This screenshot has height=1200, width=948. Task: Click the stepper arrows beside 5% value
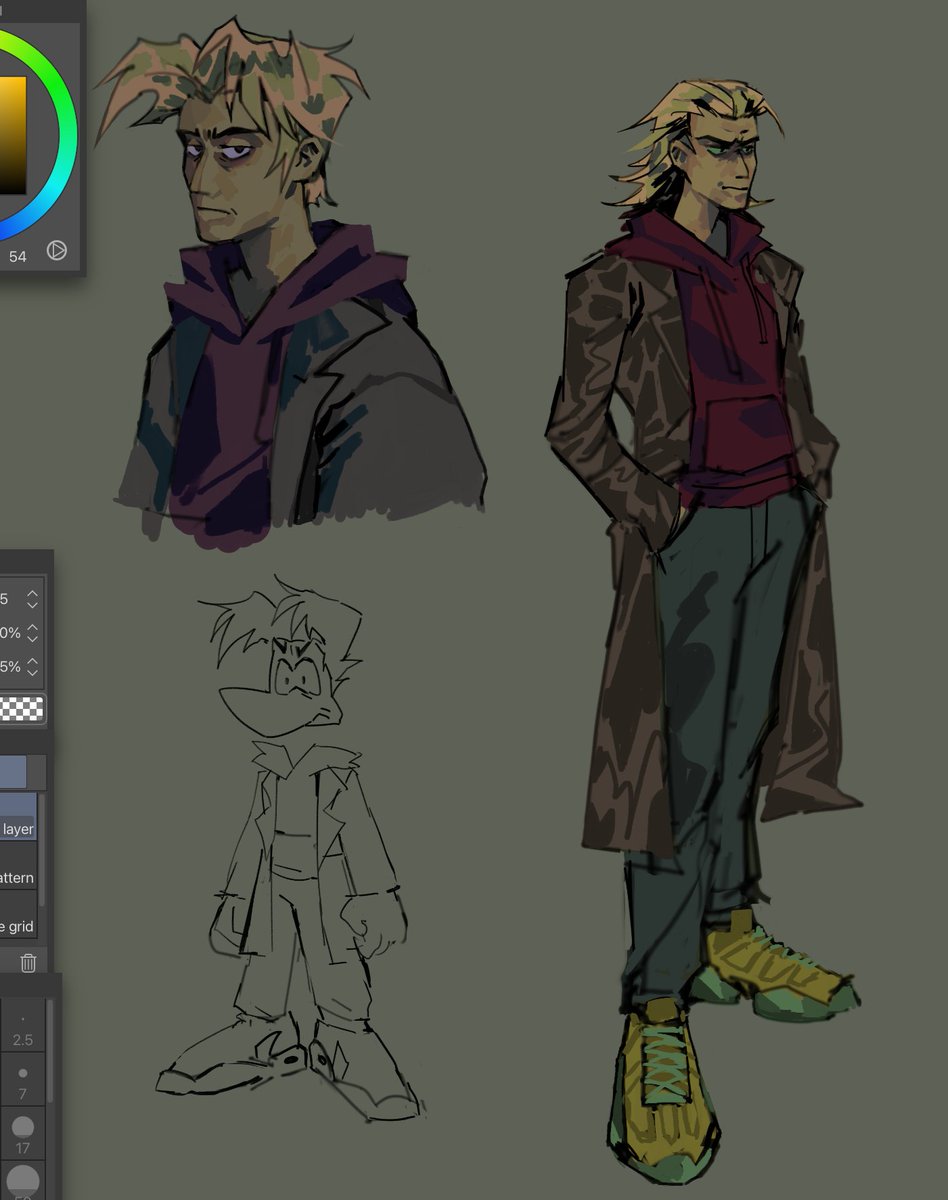[x=33, y=666]
